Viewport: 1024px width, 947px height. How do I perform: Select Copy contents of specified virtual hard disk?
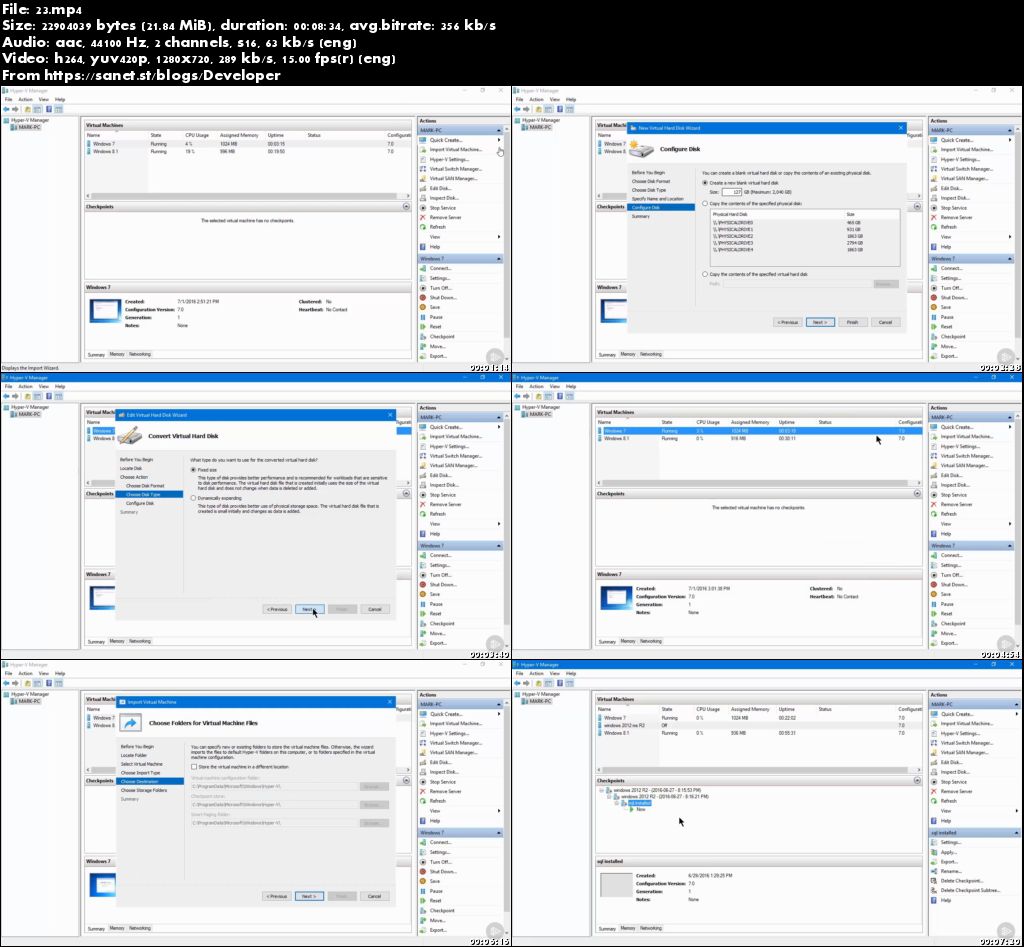[705, 274]
